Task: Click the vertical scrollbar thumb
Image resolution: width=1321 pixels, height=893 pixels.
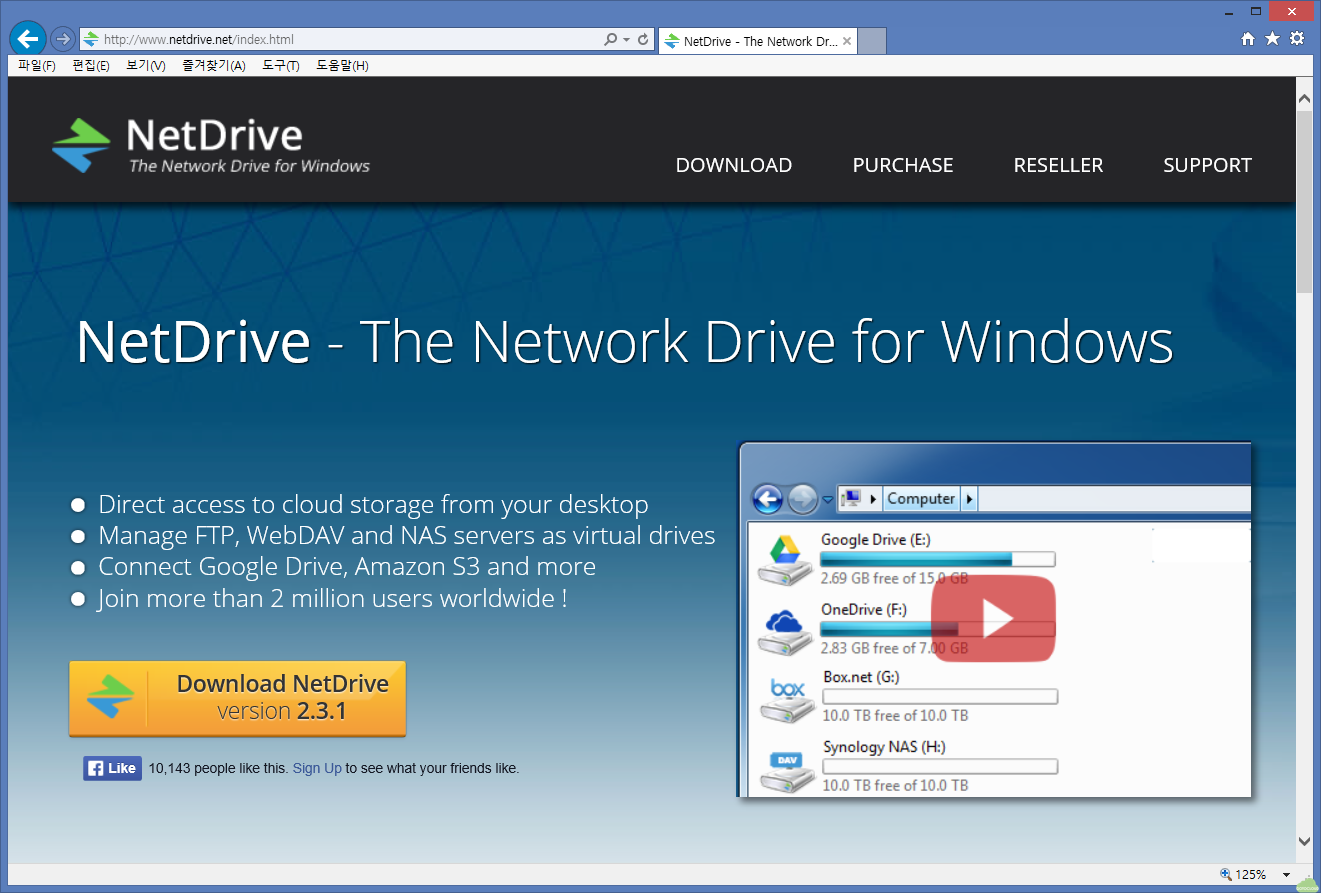Action: (x=1304, y=201)
